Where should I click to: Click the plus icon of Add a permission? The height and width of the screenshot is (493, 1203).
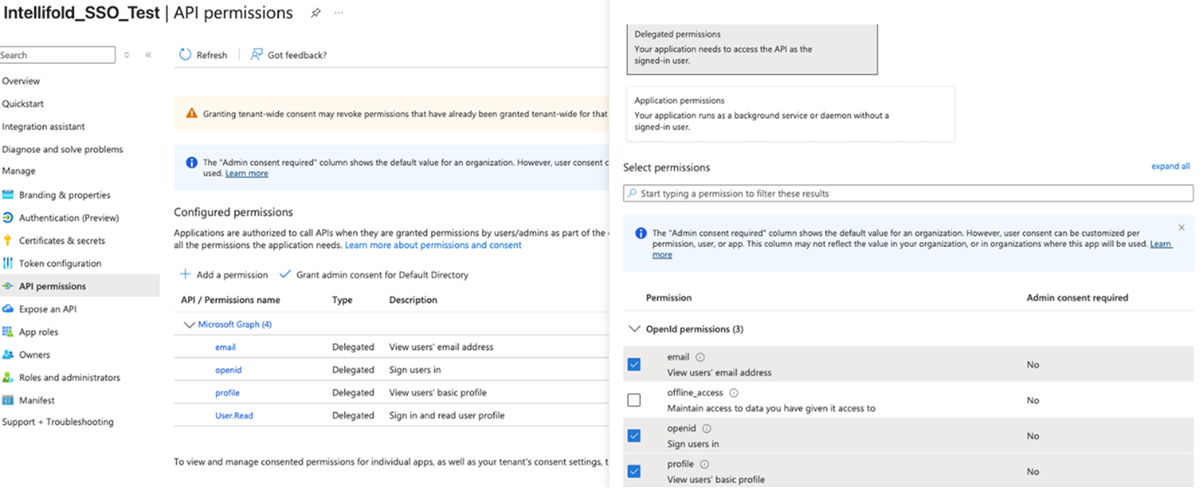(x=185, y=274)
